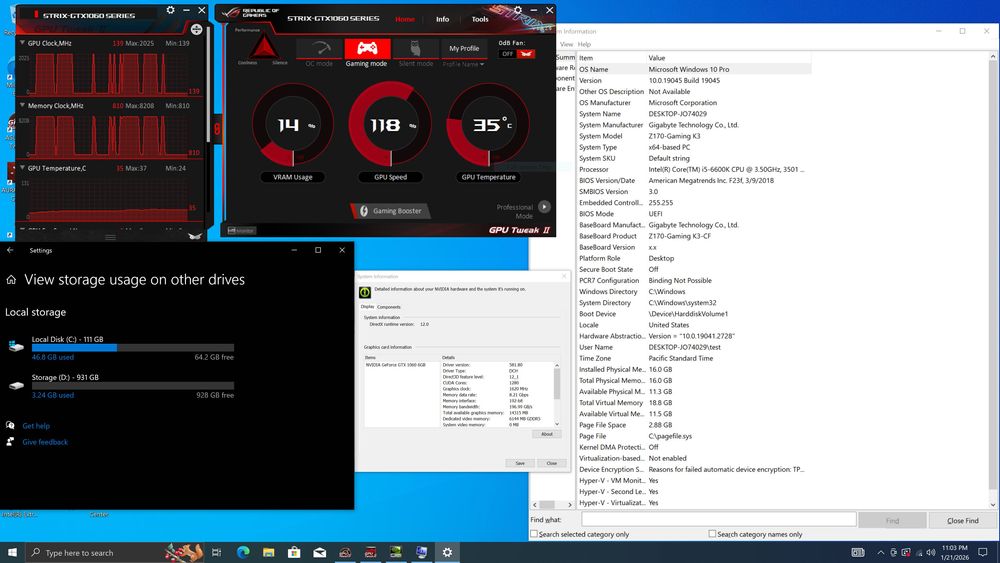Open the notification center icon
Image resolution: width=1000 pixels, height=563 pixels.
pyautogui.click(x=983, y=552)
